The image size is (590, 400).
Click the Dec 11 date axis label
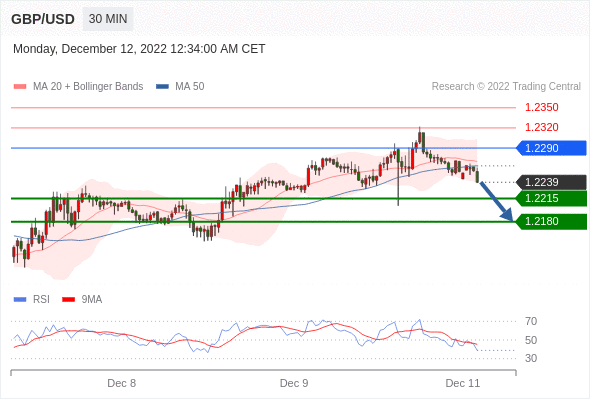click(x=463, y=383)
